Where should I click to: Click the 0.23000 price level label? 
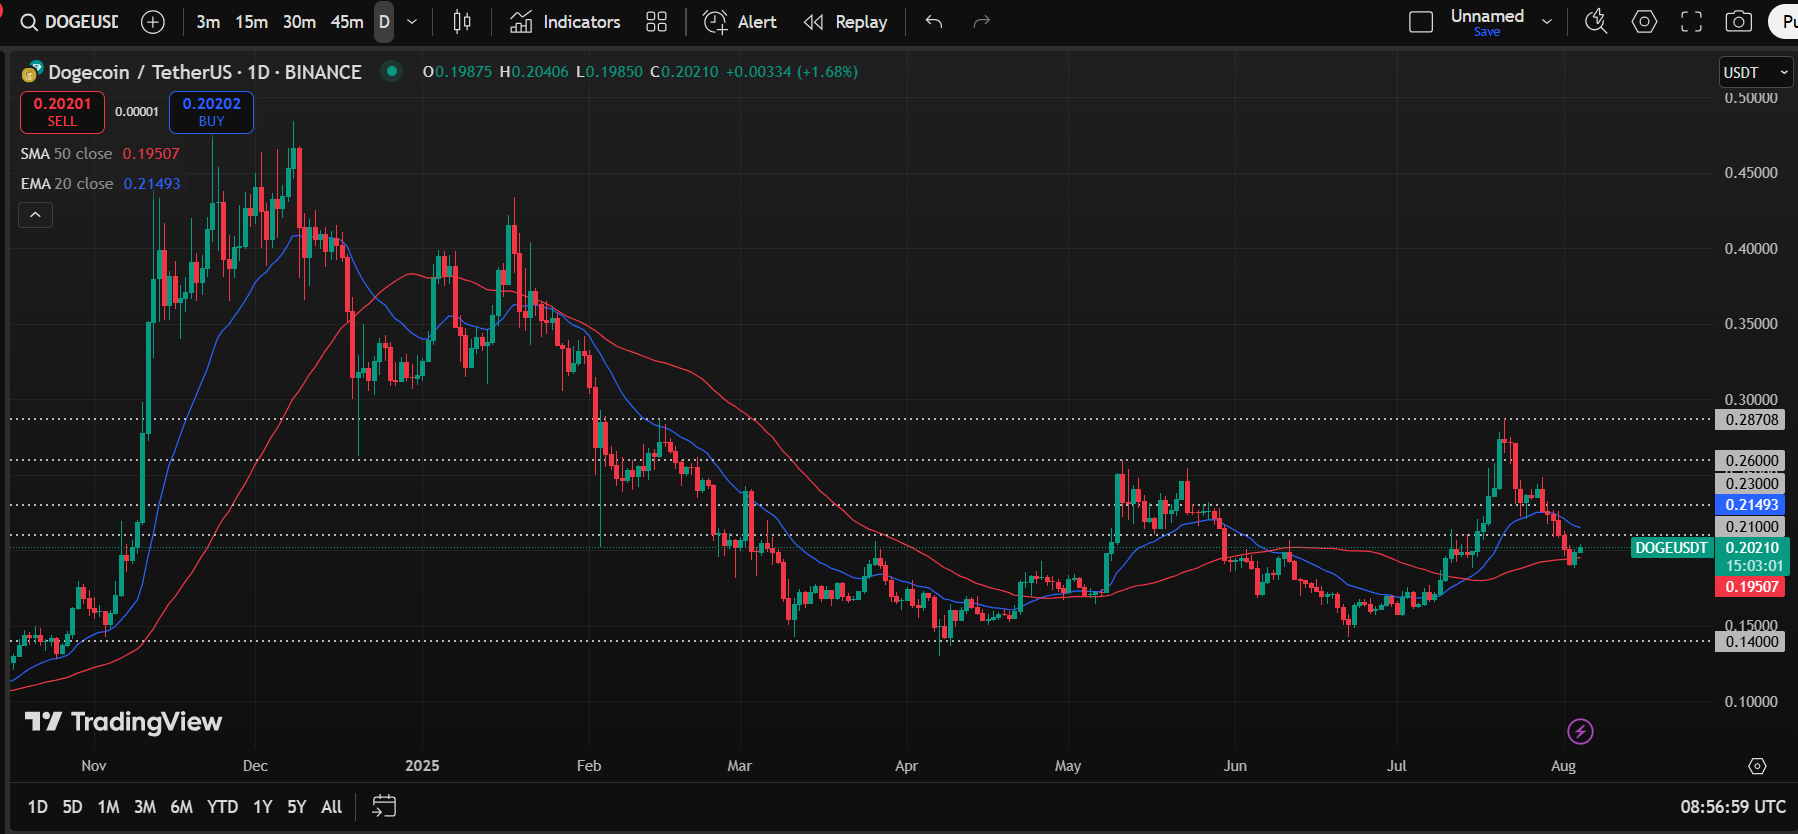coord(1751,484)
